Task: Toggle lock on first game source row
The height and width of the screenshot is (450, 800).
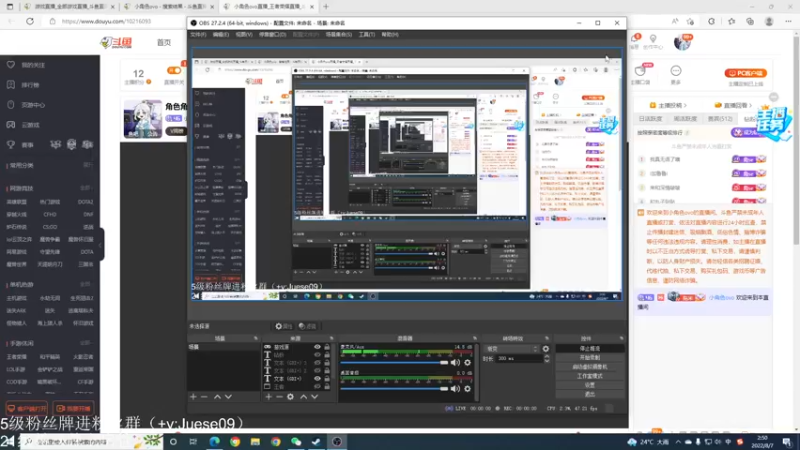Action: [327, 347]
